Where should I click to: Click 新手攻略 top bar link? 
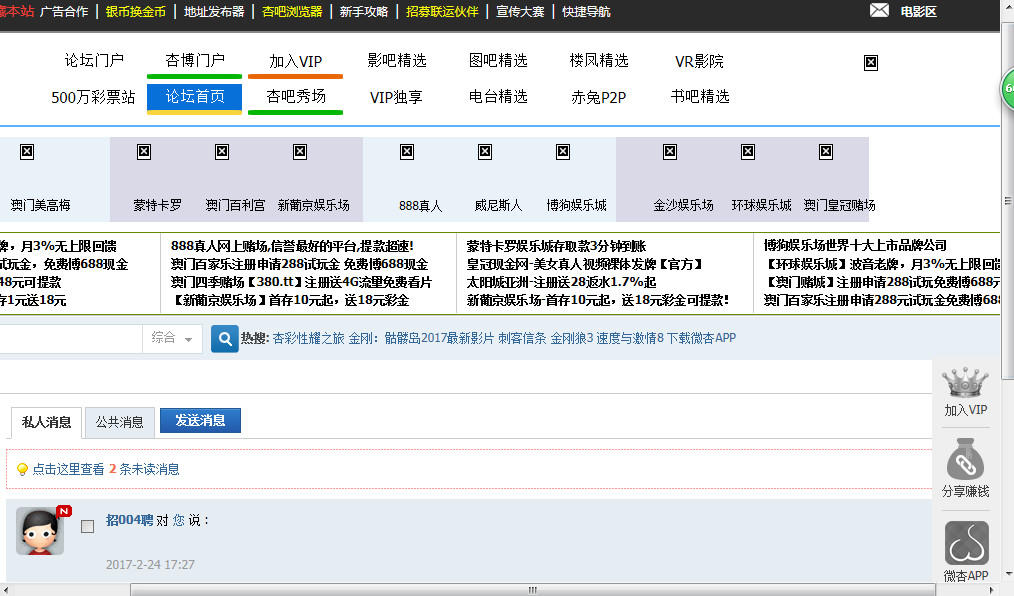pos(364,12)
